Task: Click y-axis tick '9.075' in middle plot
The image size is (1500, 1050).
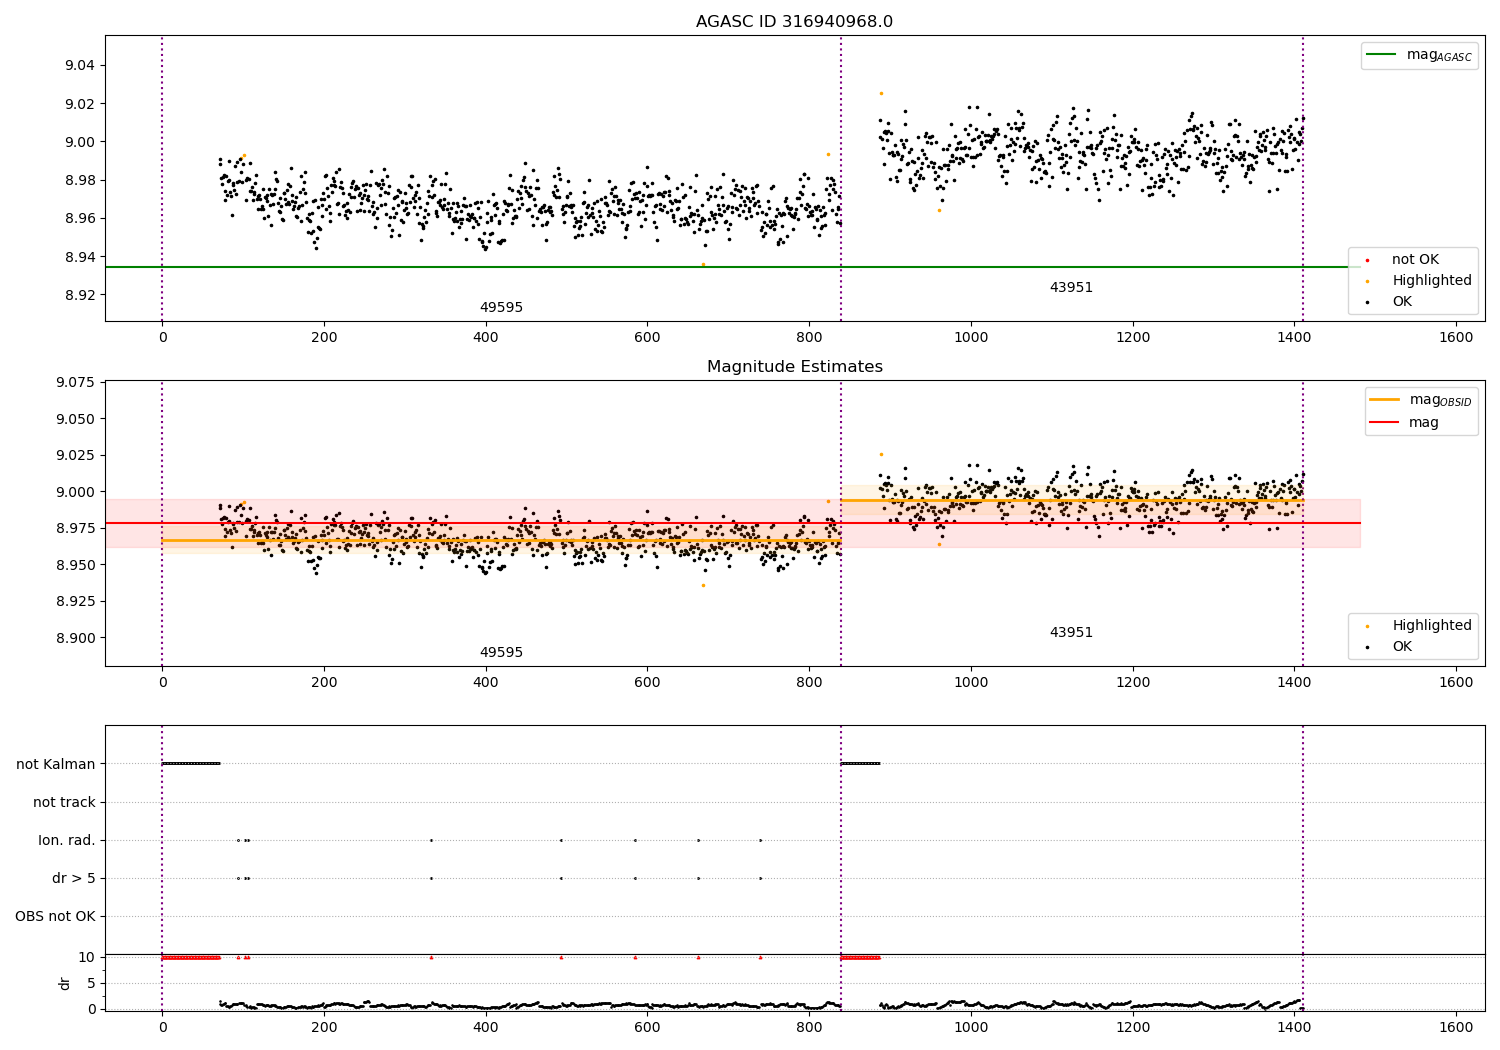Action: pos(75,382)
